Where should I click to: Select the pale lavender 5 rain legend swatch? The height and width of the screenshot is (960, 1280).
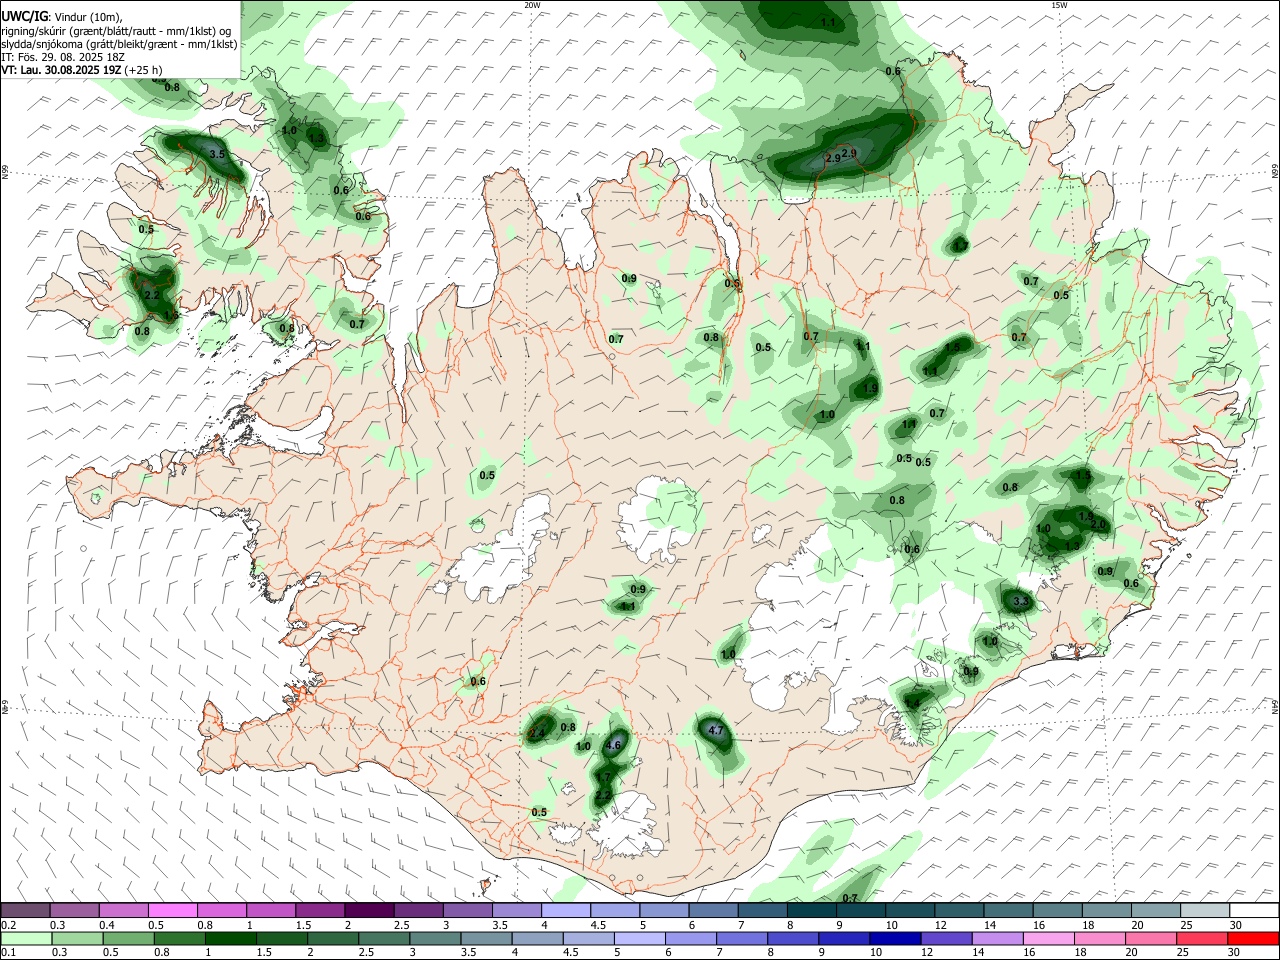tap(640, 939)
